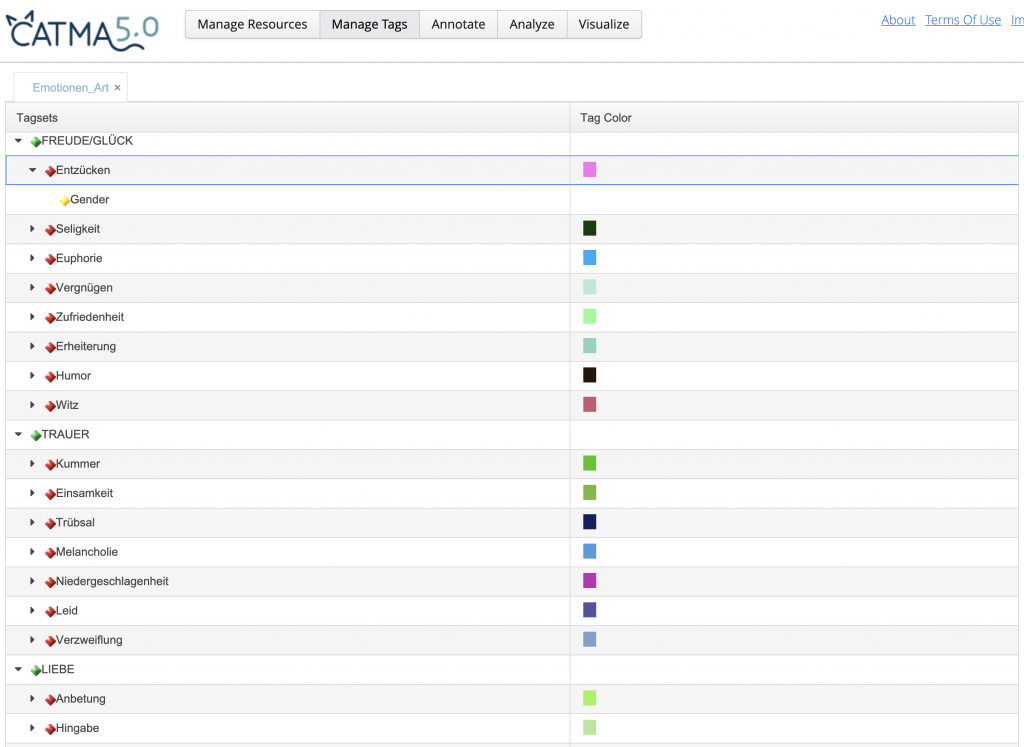Open the Manage Tags section
The width and height of the screenshot is (1024, 747).
pyautogui.click(x=370, y=24)
